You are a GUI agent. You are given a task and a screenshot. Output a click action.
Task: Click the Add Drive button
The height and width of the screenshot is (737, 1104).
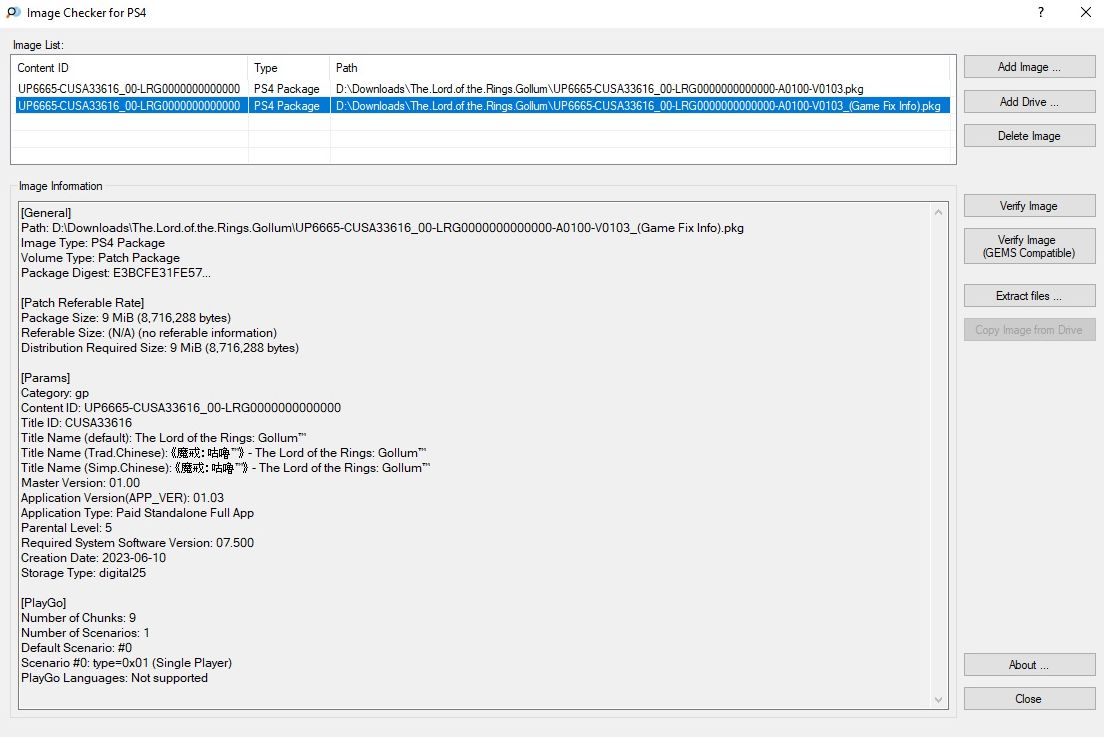tap(1029, 101)
